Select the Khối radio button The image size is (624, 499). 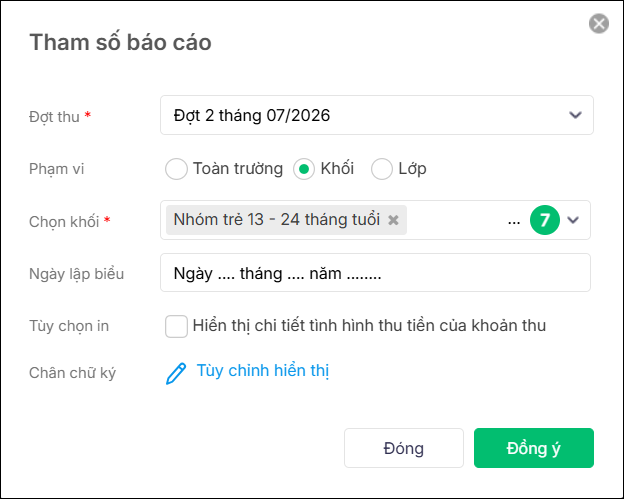[x=304, y=169]
